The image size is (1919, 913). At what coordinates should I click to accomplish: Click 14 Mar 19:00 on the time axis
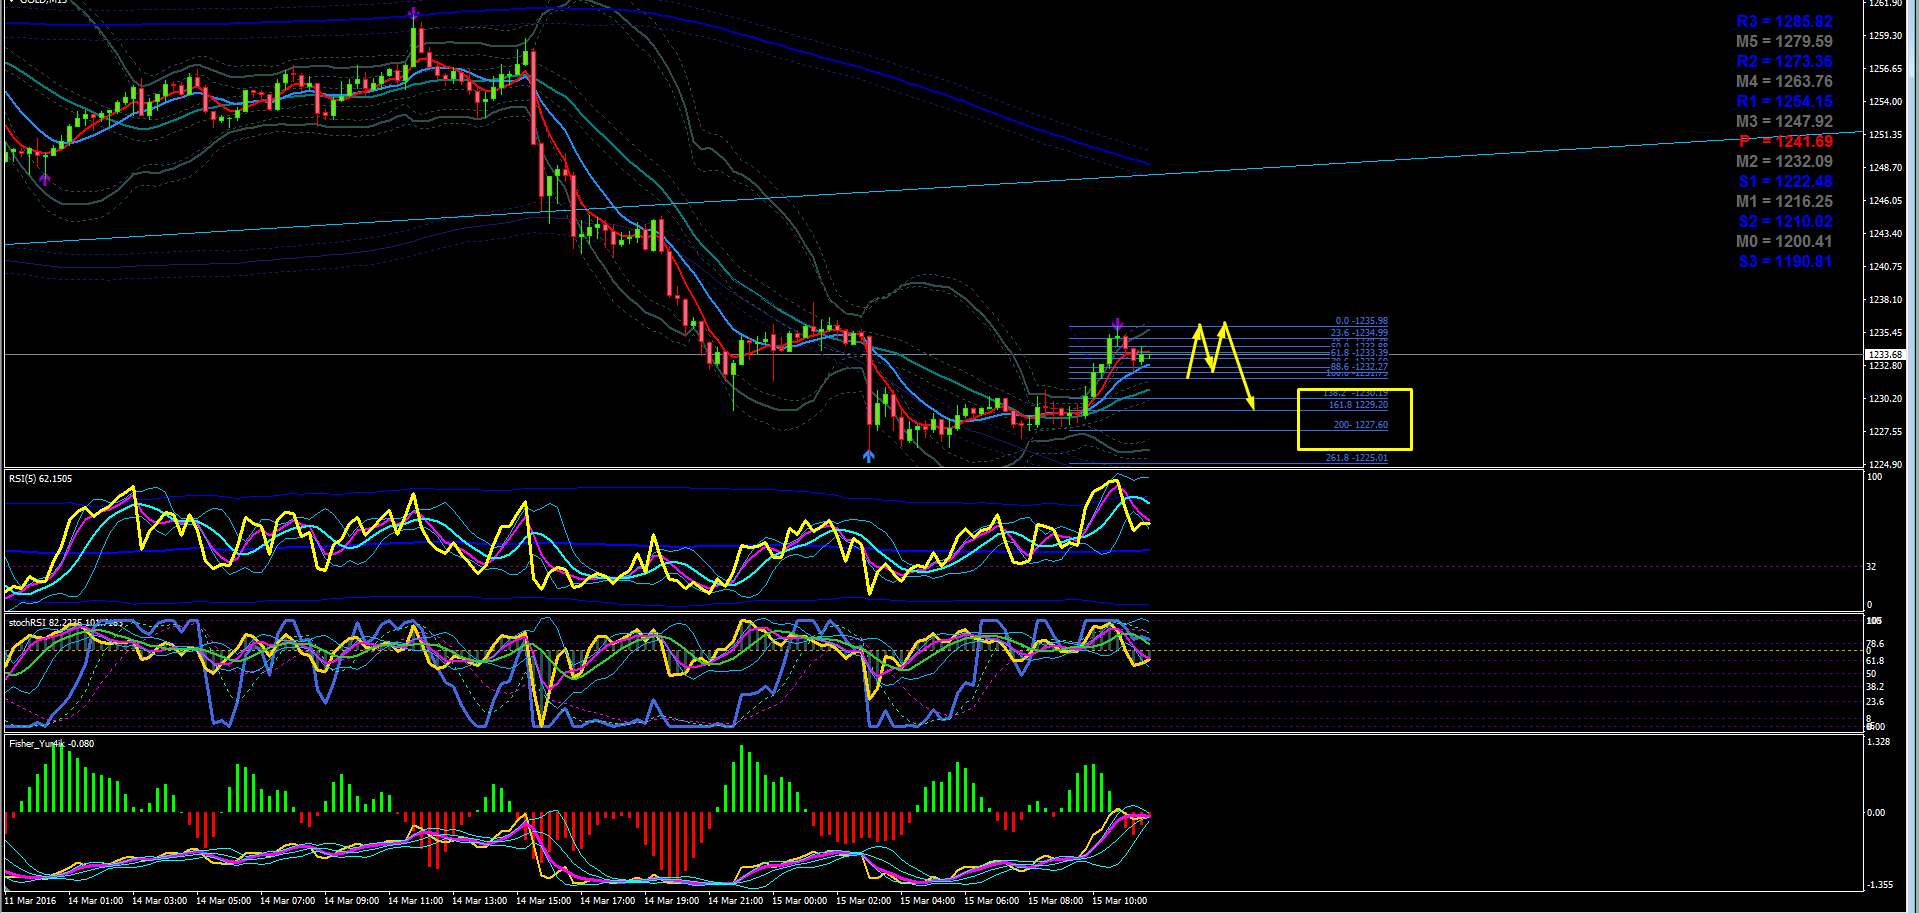point(671,901)
